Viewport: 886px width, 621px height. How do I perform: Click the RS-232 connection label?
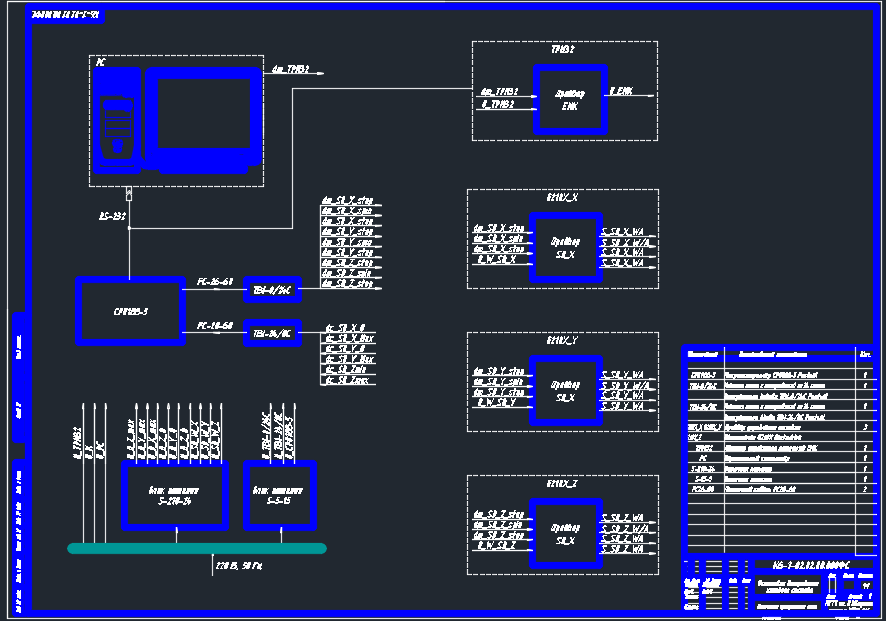[x=112, y=216]
